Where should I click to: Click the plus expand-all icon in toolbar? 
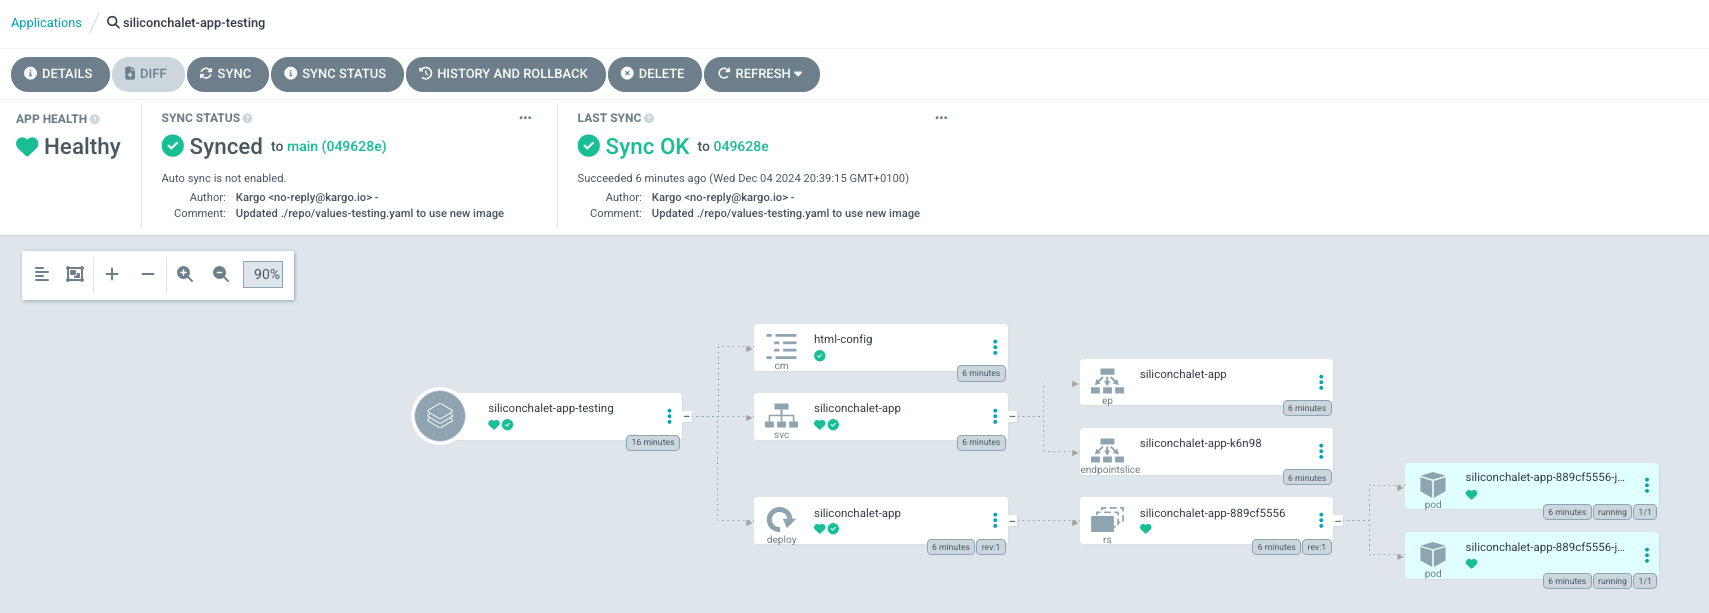pyautogui.click(x=112, y=274)
